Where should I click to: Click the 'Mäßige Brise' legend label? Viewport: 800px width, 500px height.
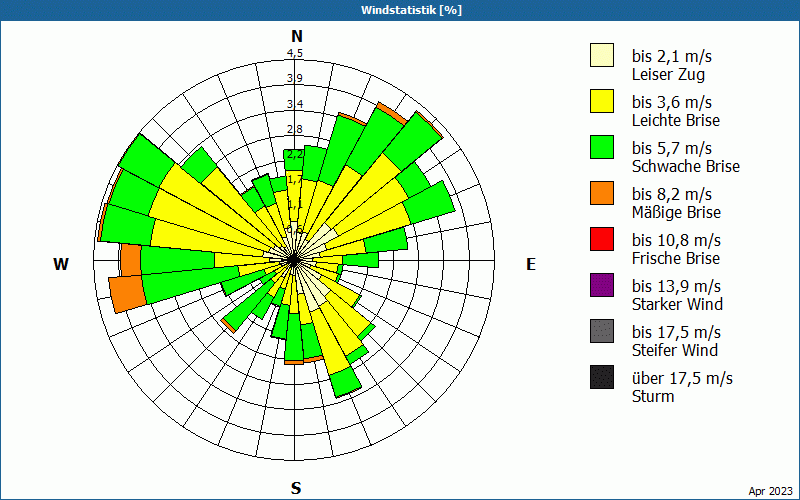(x=677, y=212)
